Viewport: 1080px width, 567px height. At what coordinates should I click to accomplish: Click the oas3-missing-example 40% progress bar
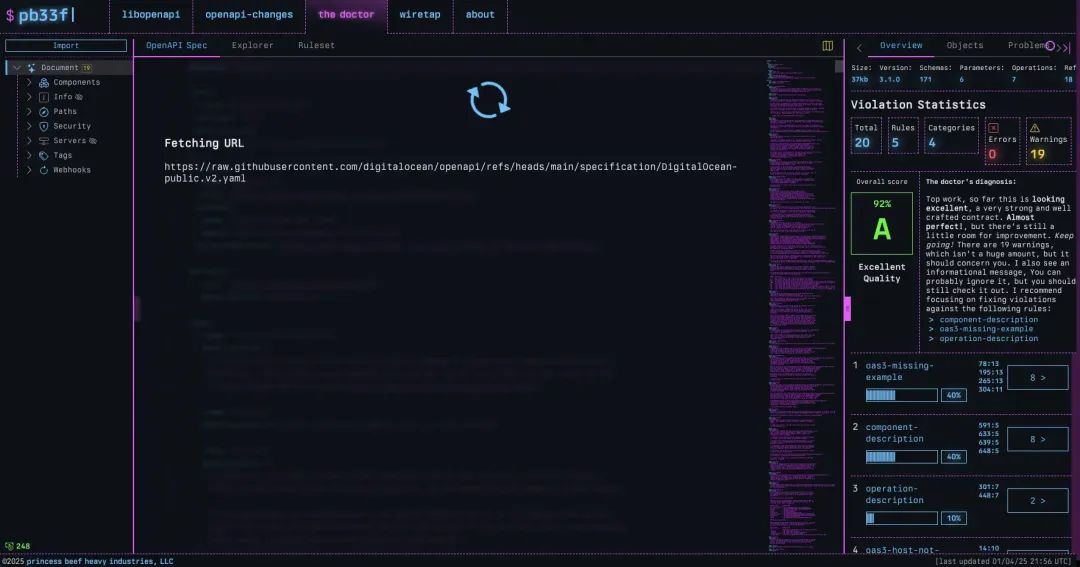(x=901, y=395)
